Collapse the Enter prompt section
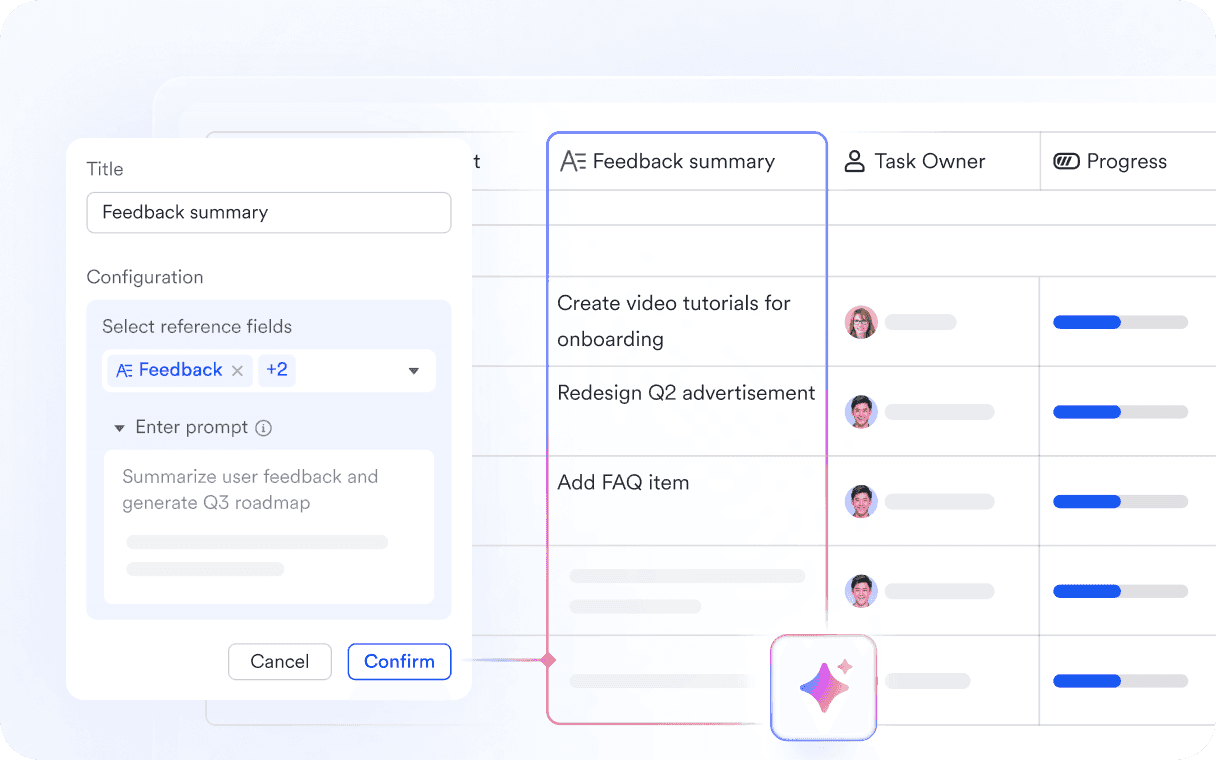Viewport: 1216px width, 760px height. [120, 427]
